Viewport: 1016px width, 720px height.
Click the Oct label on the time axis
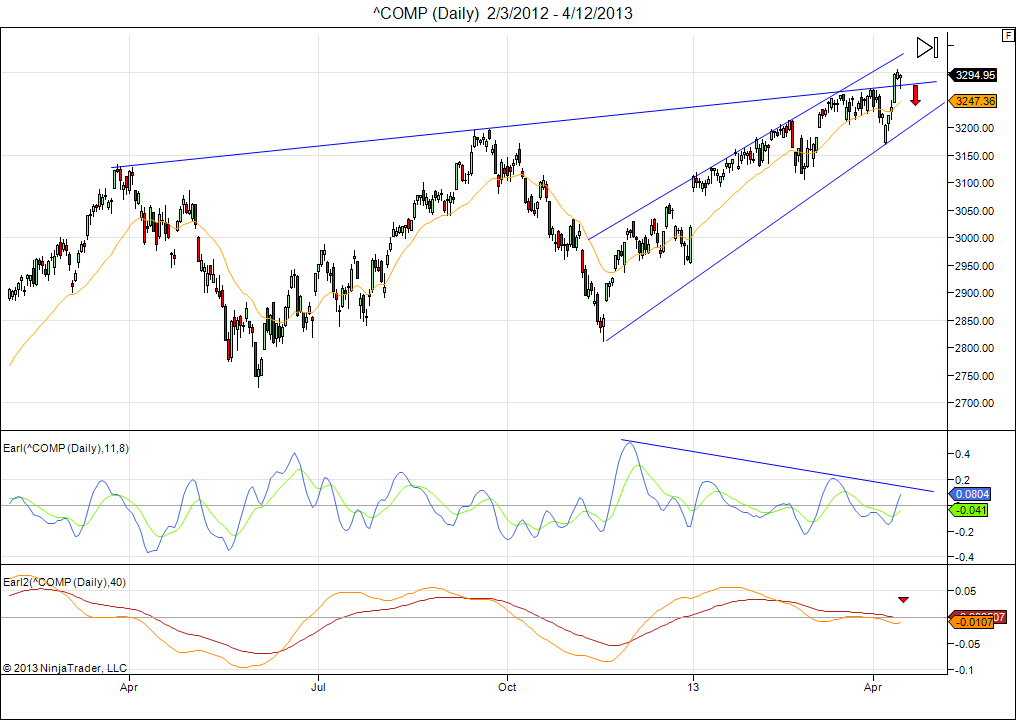pos(507,688)
